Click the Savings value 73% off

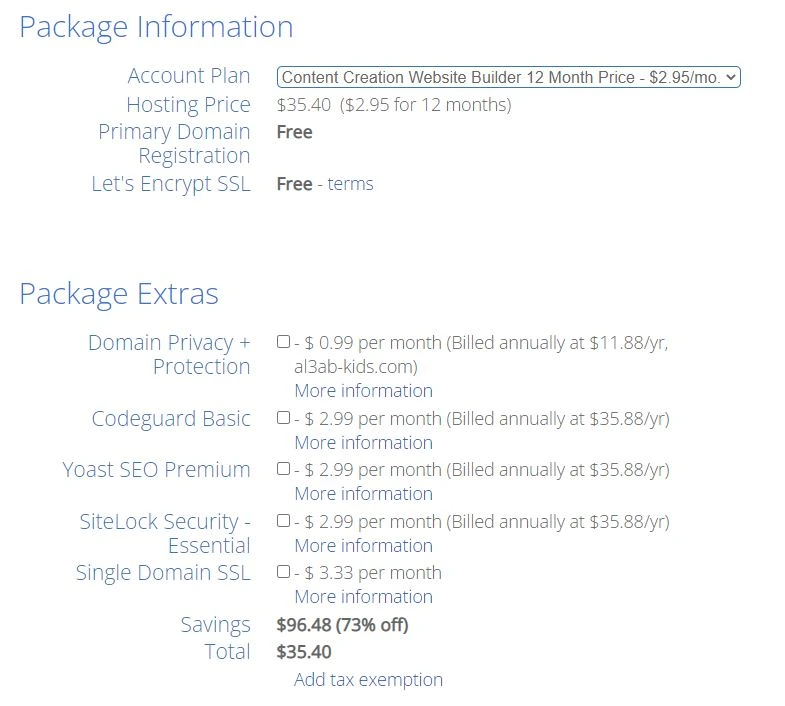pos(342,625)
